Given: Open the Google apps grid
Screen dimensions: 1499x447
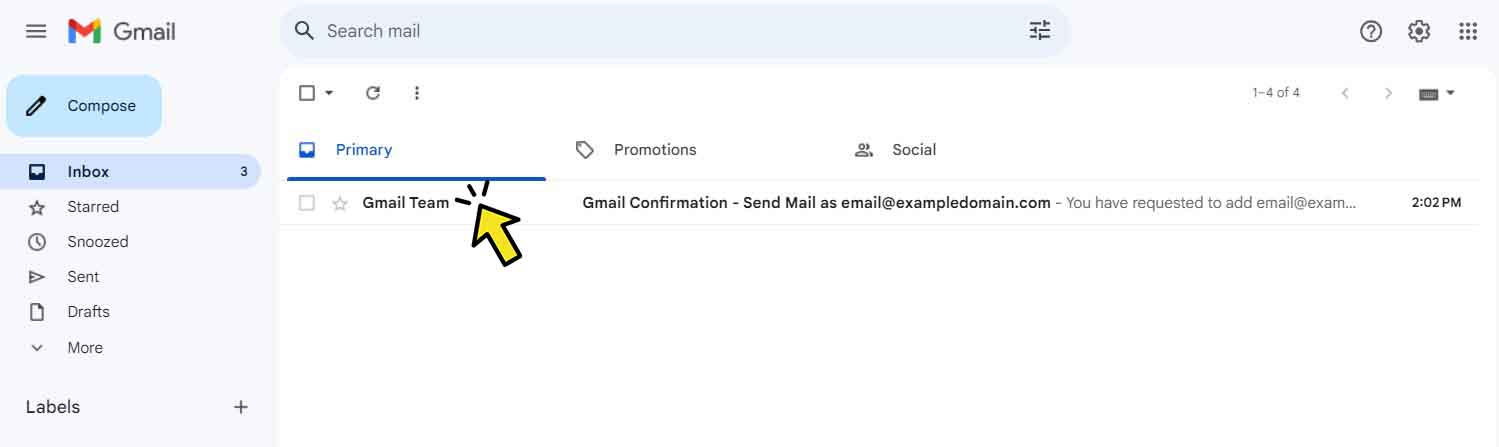Looking at the screenshot, I should click(x=1468, y=31).
